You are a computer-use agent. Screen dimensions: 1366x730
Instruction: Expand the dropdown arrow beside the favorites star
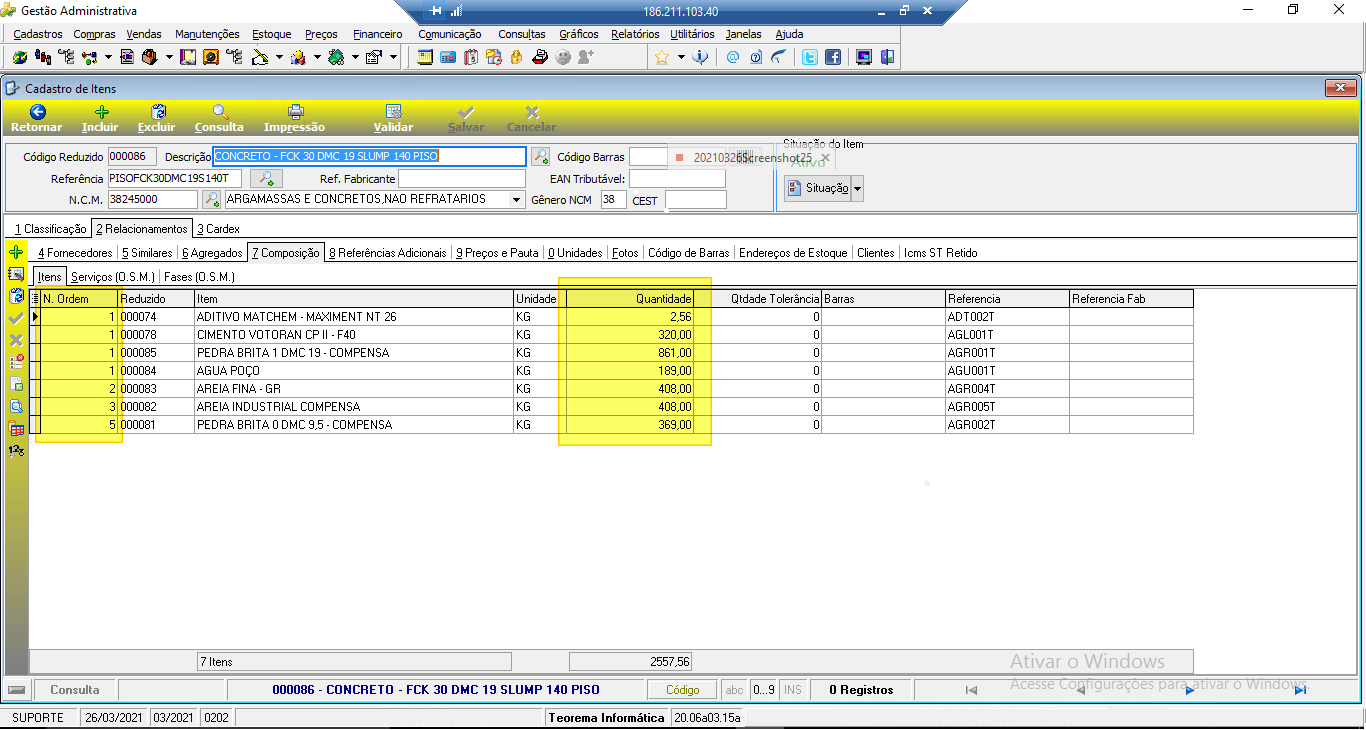[x=681, y=57]
